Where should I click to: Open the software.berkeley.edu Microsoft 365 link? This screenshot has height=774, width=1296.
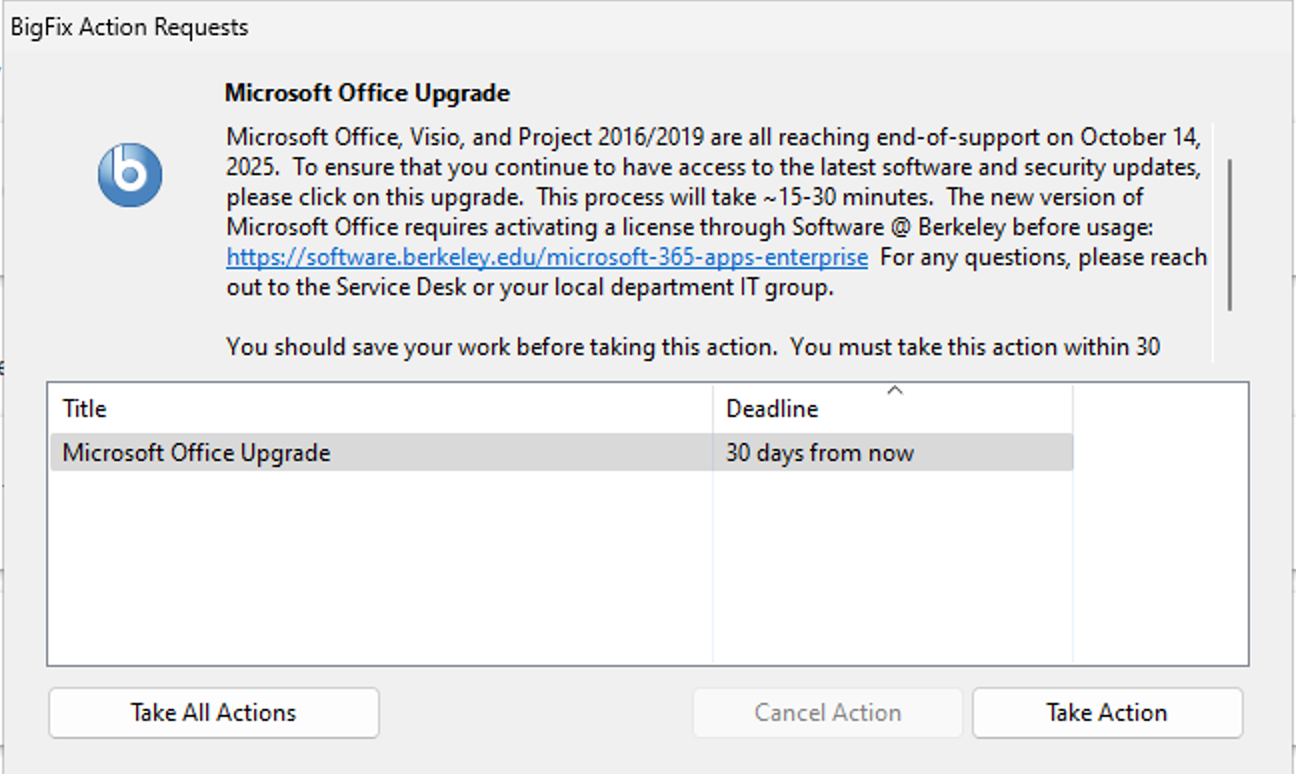click(x=546, y=257)
